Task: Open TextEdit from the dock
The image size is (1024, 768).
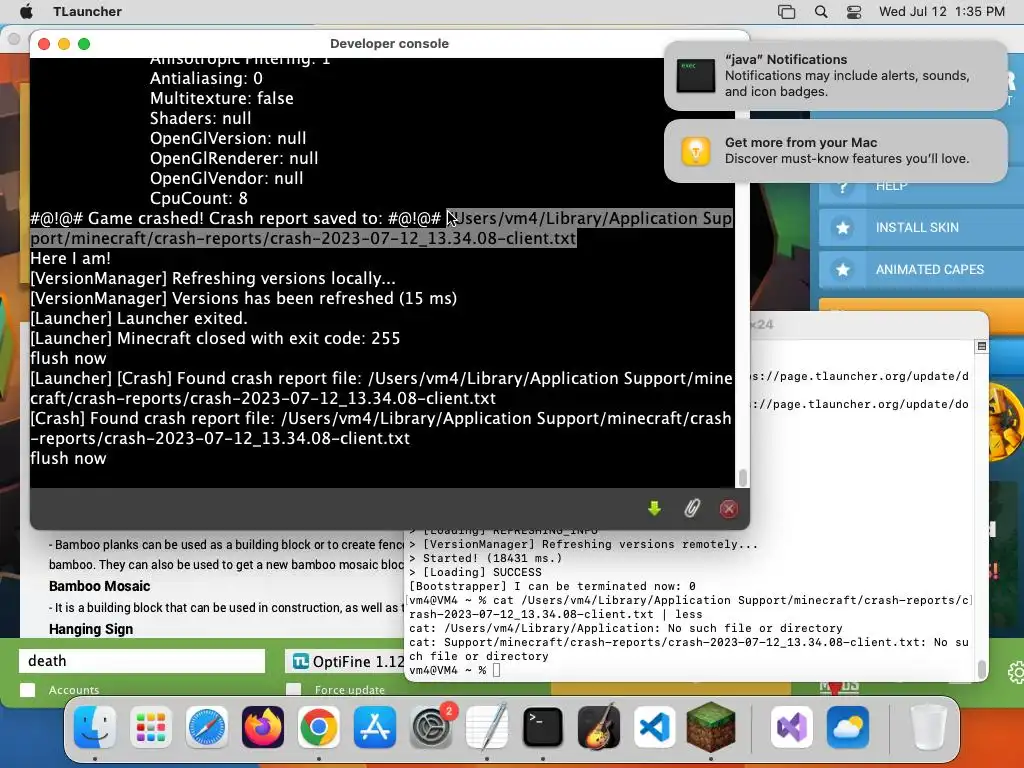Action: click(487, 726)
